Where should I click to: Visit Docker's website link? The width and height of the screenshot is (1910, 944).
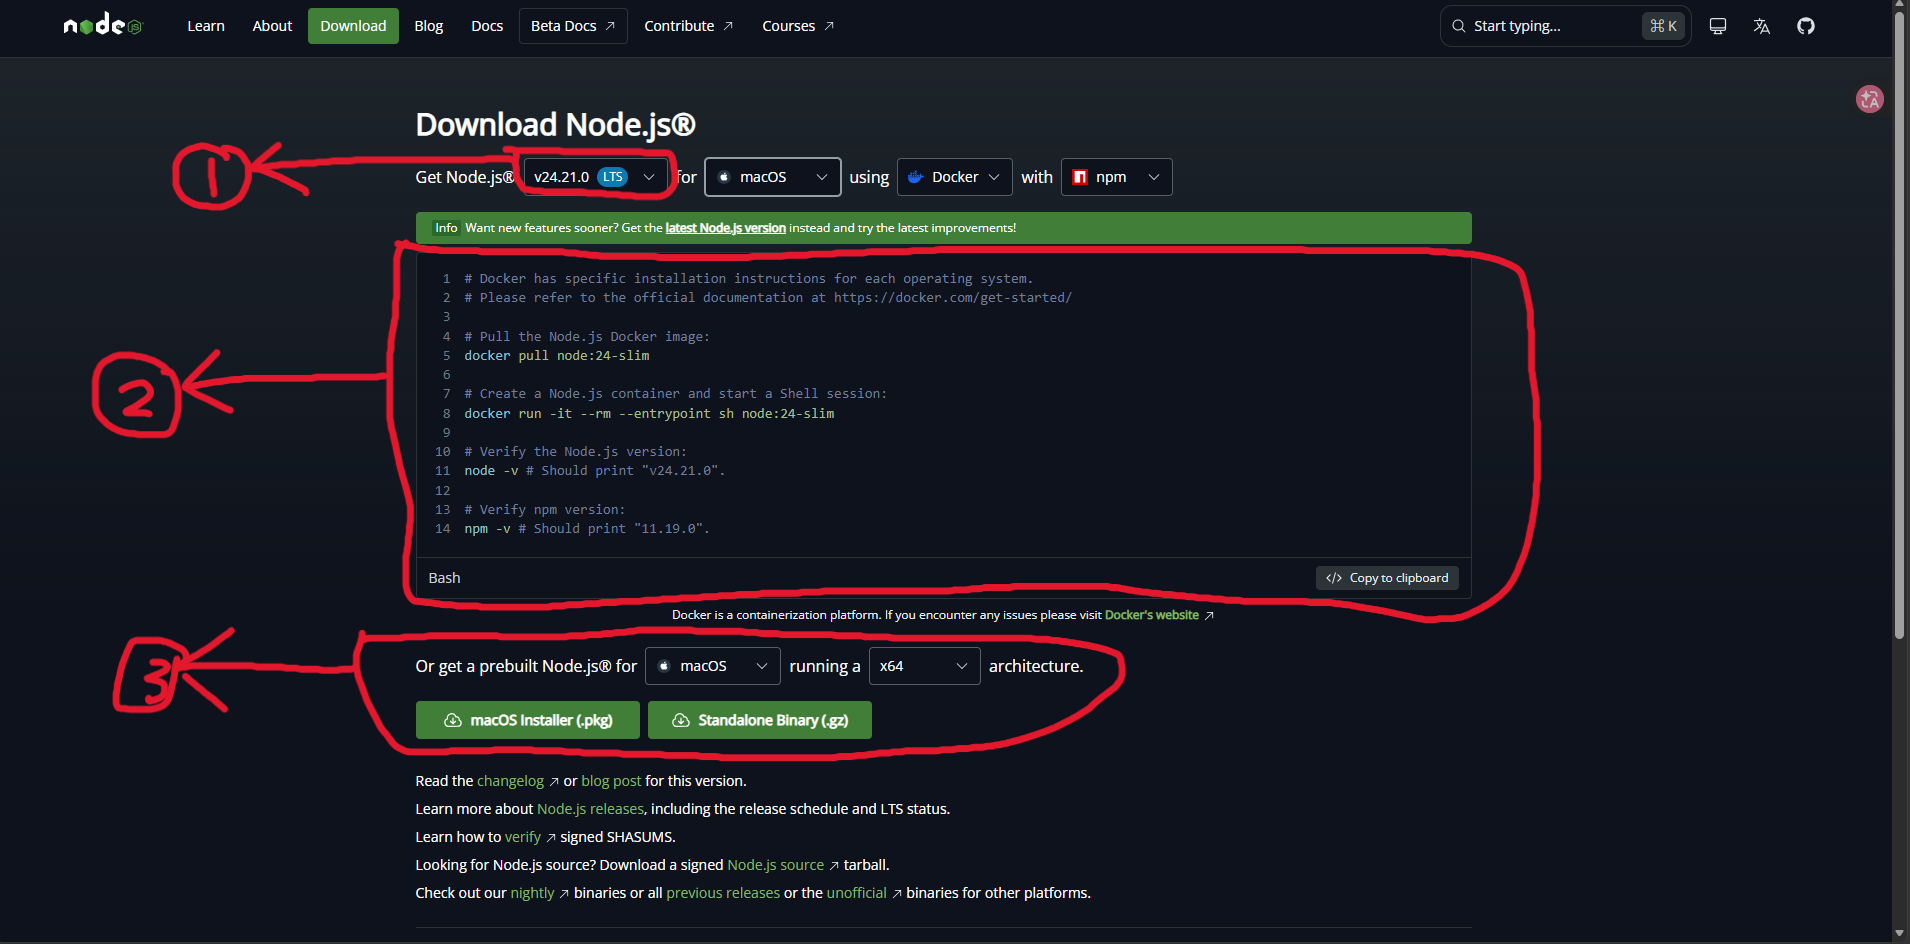click(1152, 615)
